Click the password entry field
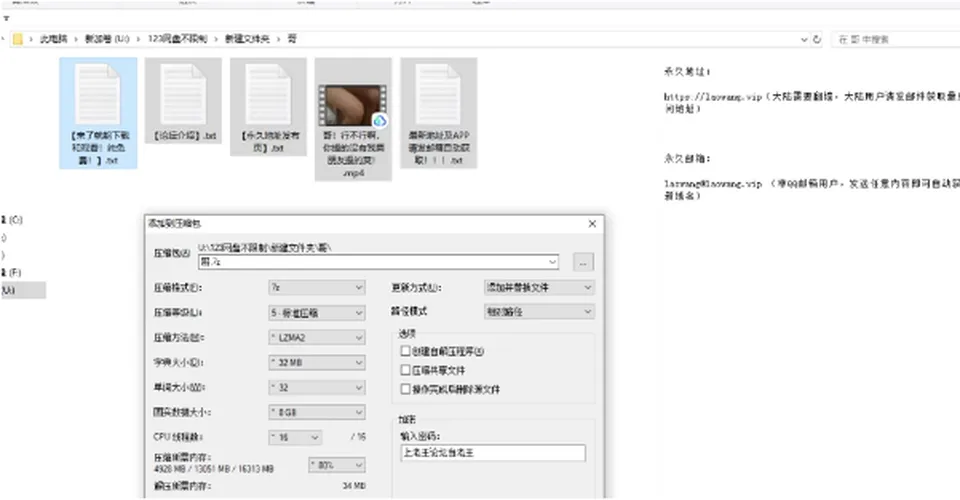 point(493,453)
